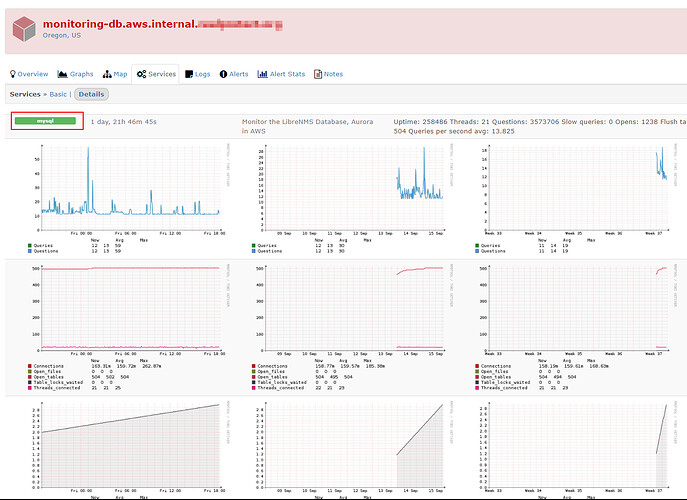Click the Logs book icon
The image size is (687, 500).
(189, 74)
